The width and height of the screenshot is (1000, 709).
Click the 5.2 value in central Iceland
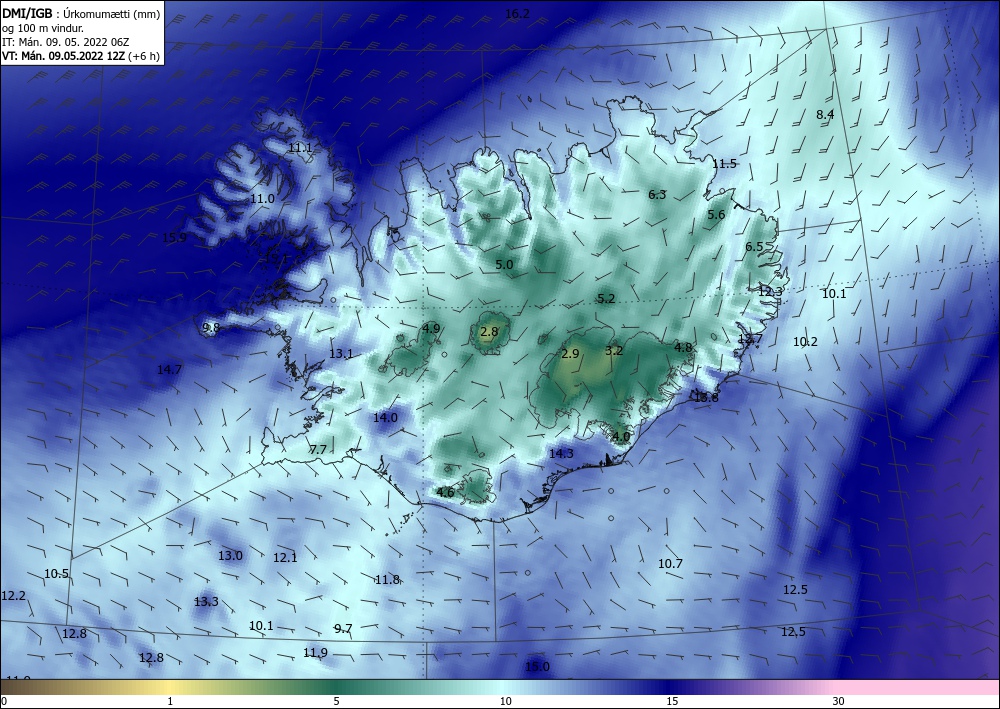point(606,298)
